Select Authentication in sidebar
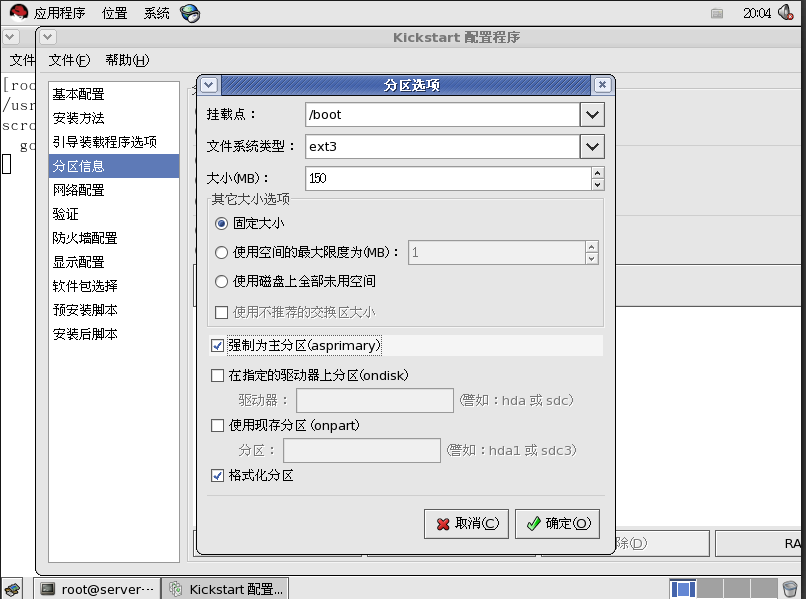 (114, 214)
